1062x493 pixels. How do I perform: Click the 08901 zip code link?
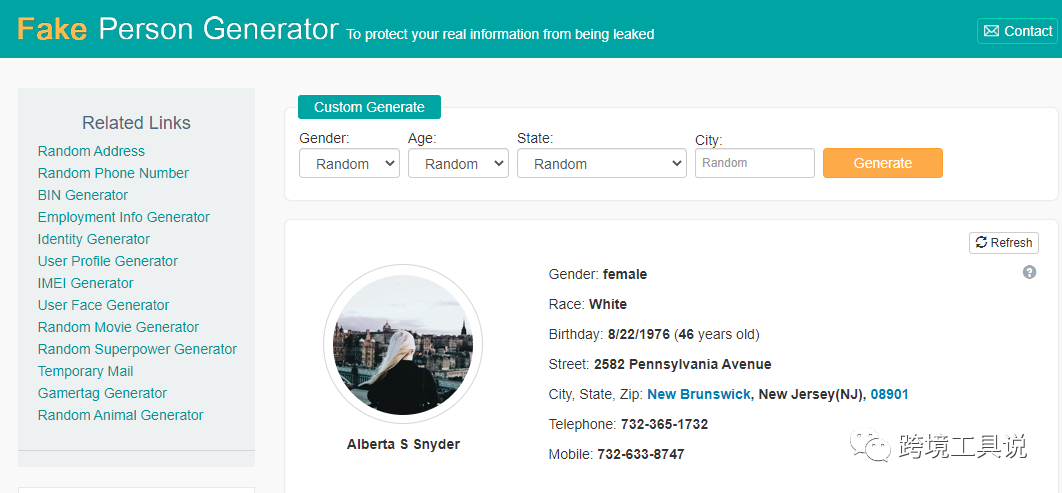pos(889,394)
